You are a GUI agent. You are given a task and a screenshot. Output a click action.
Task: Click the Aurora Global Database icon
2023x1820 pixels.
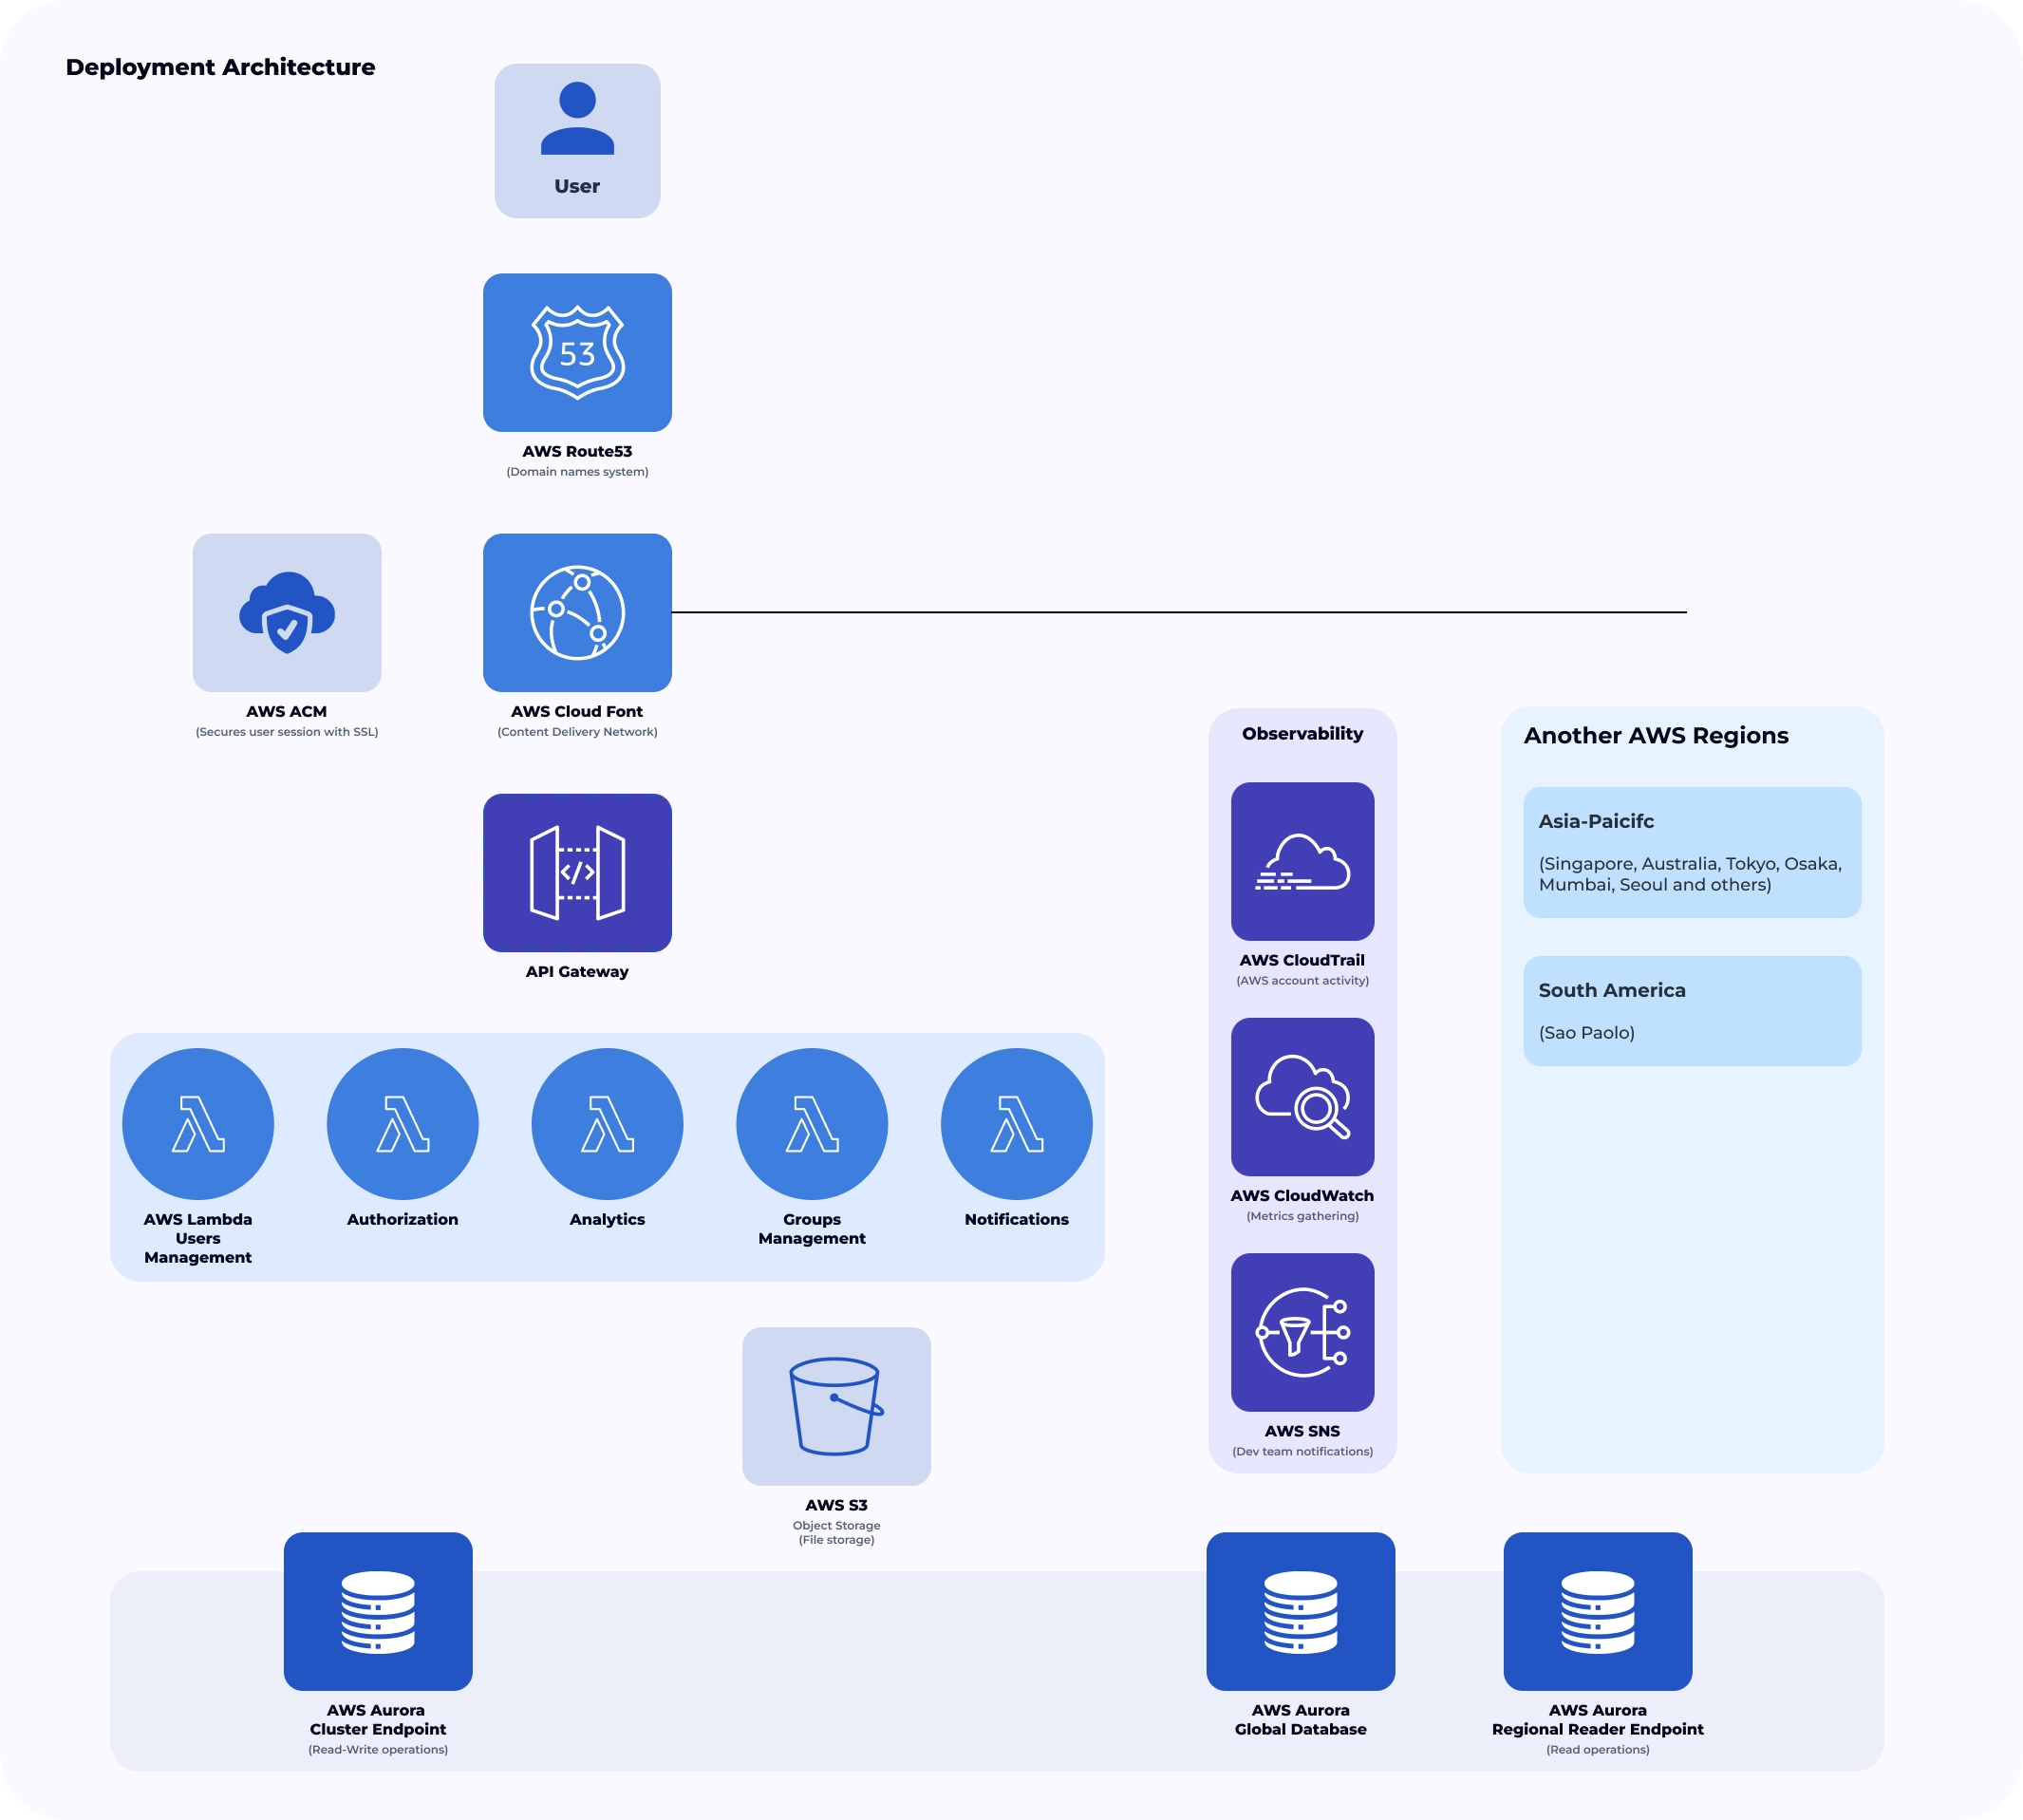pyautogui.click(x=1301, y=1611)
